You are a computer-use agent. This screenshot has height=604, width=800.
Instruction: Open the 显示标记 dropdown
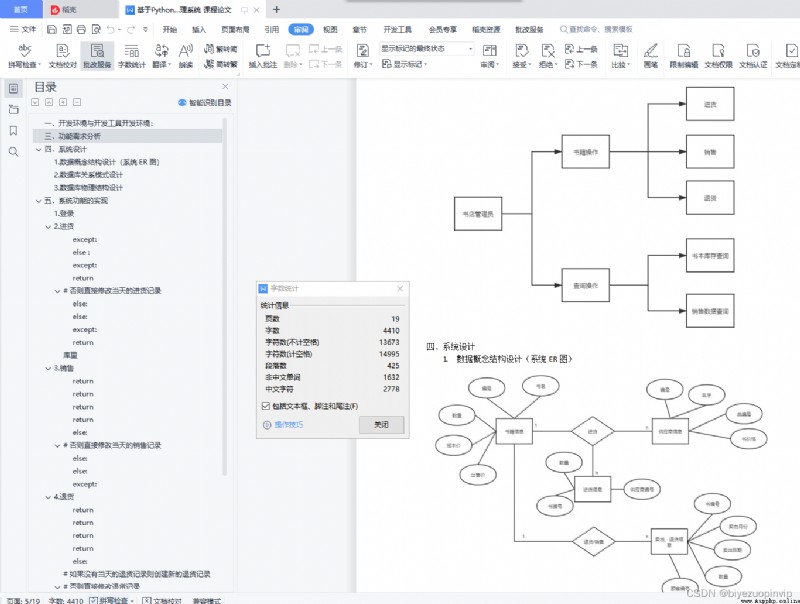click(x=405, y=64)
